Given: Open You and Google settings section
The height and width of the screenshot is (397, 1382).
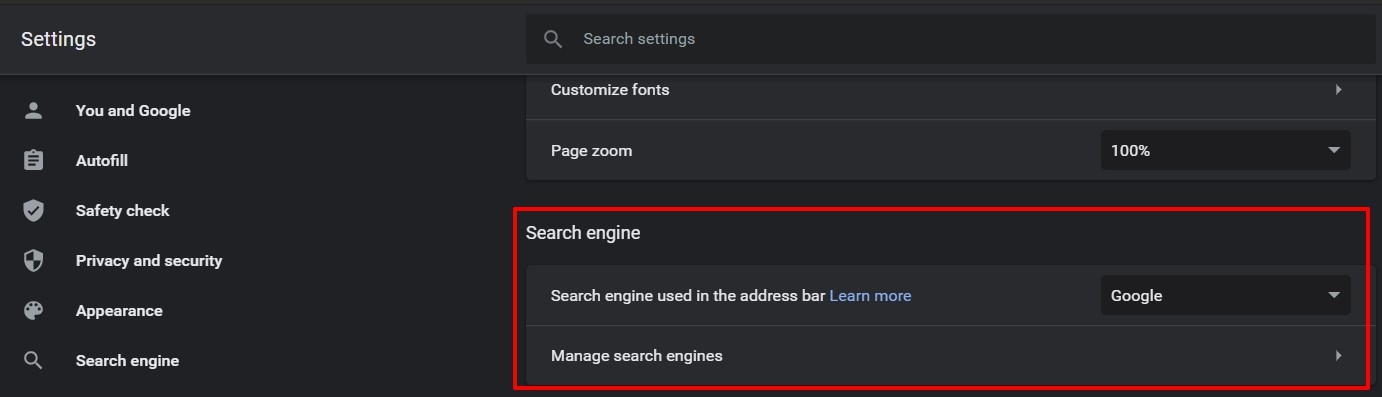Looking at the screenshot, I should click(133, 110).
